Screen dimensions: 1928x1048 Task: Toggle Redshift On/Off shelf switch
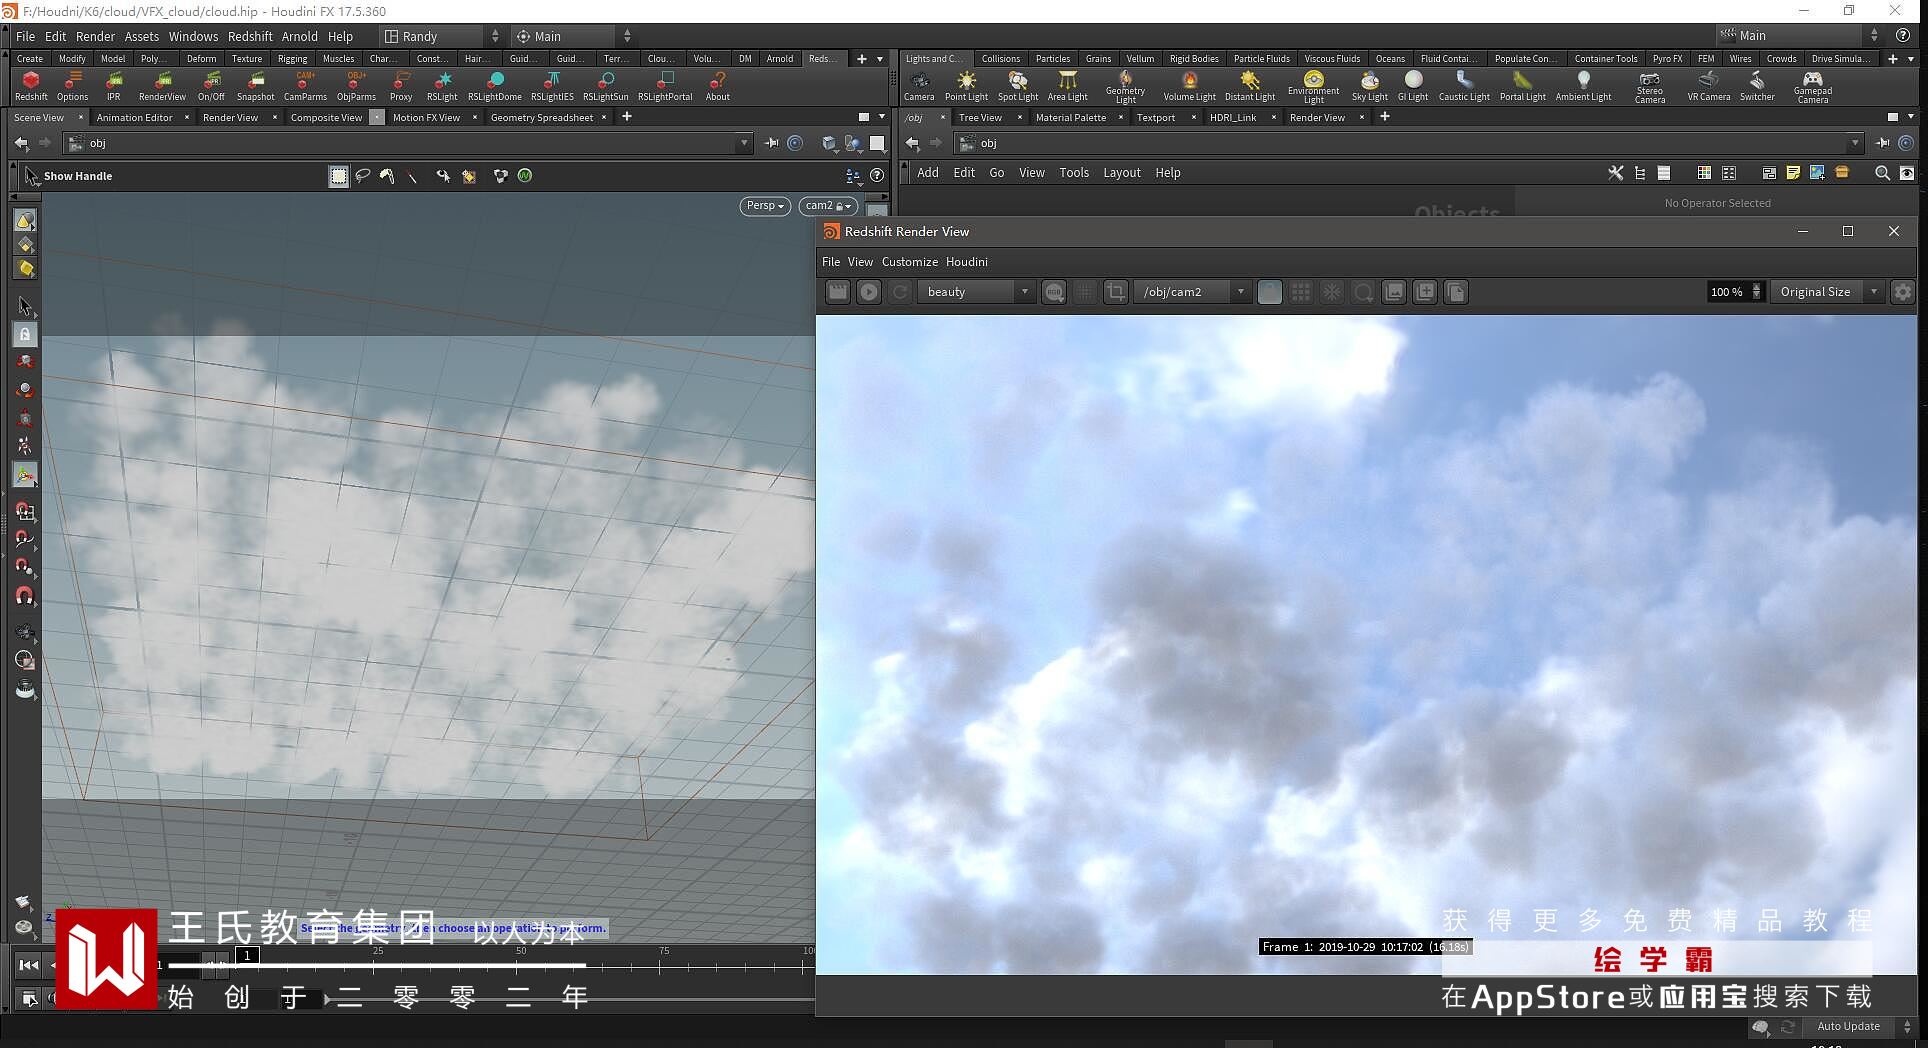click(211, 86)
